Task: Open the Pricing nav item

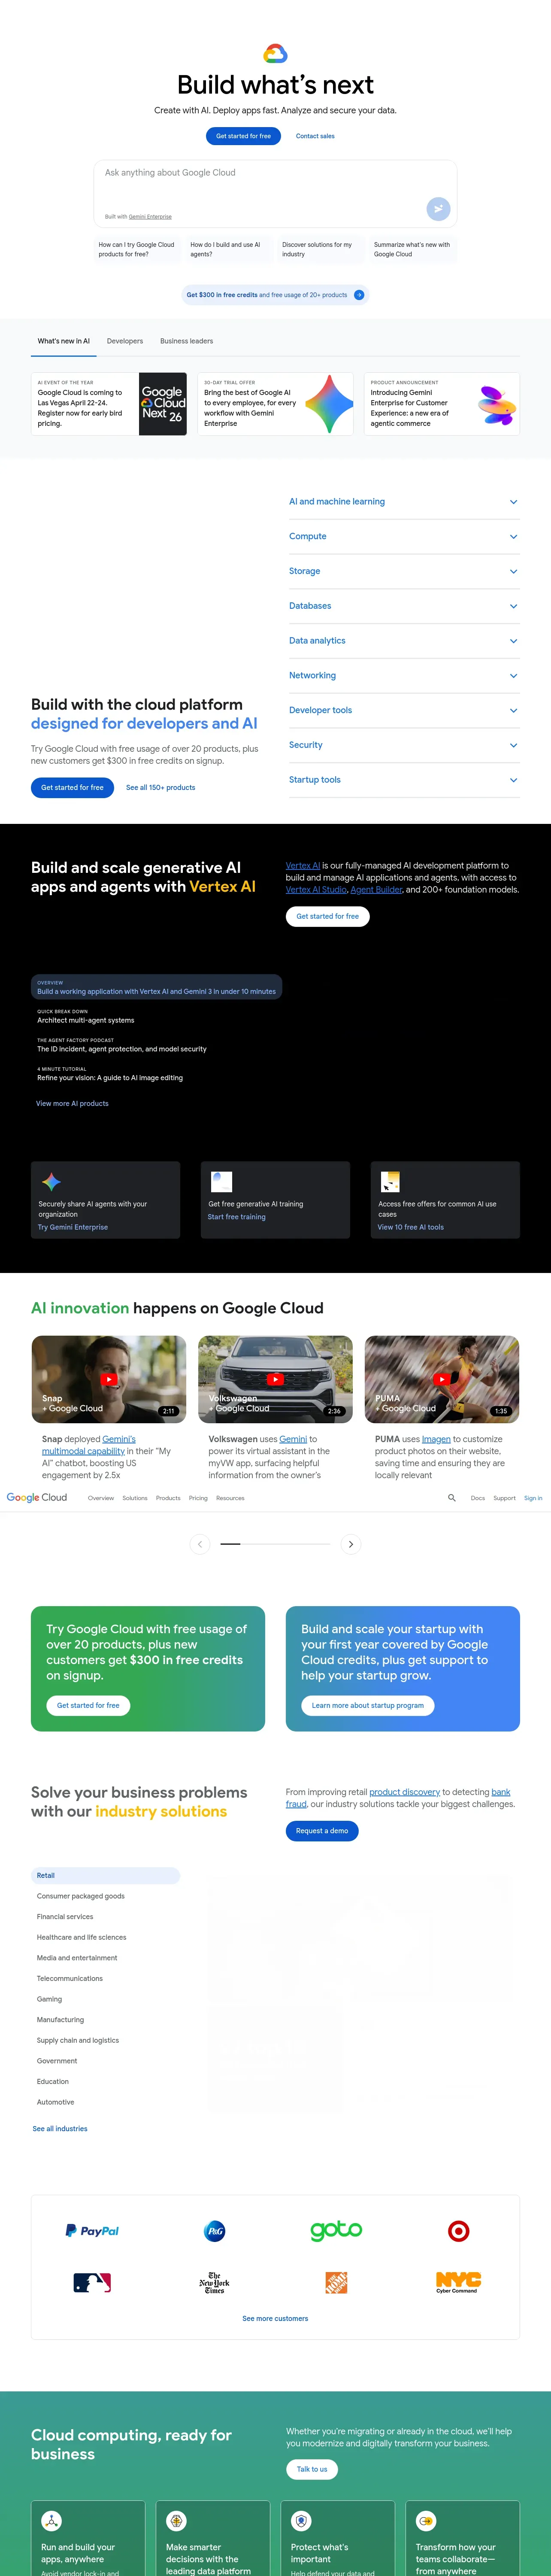Action: click(x=198, y=1498)
